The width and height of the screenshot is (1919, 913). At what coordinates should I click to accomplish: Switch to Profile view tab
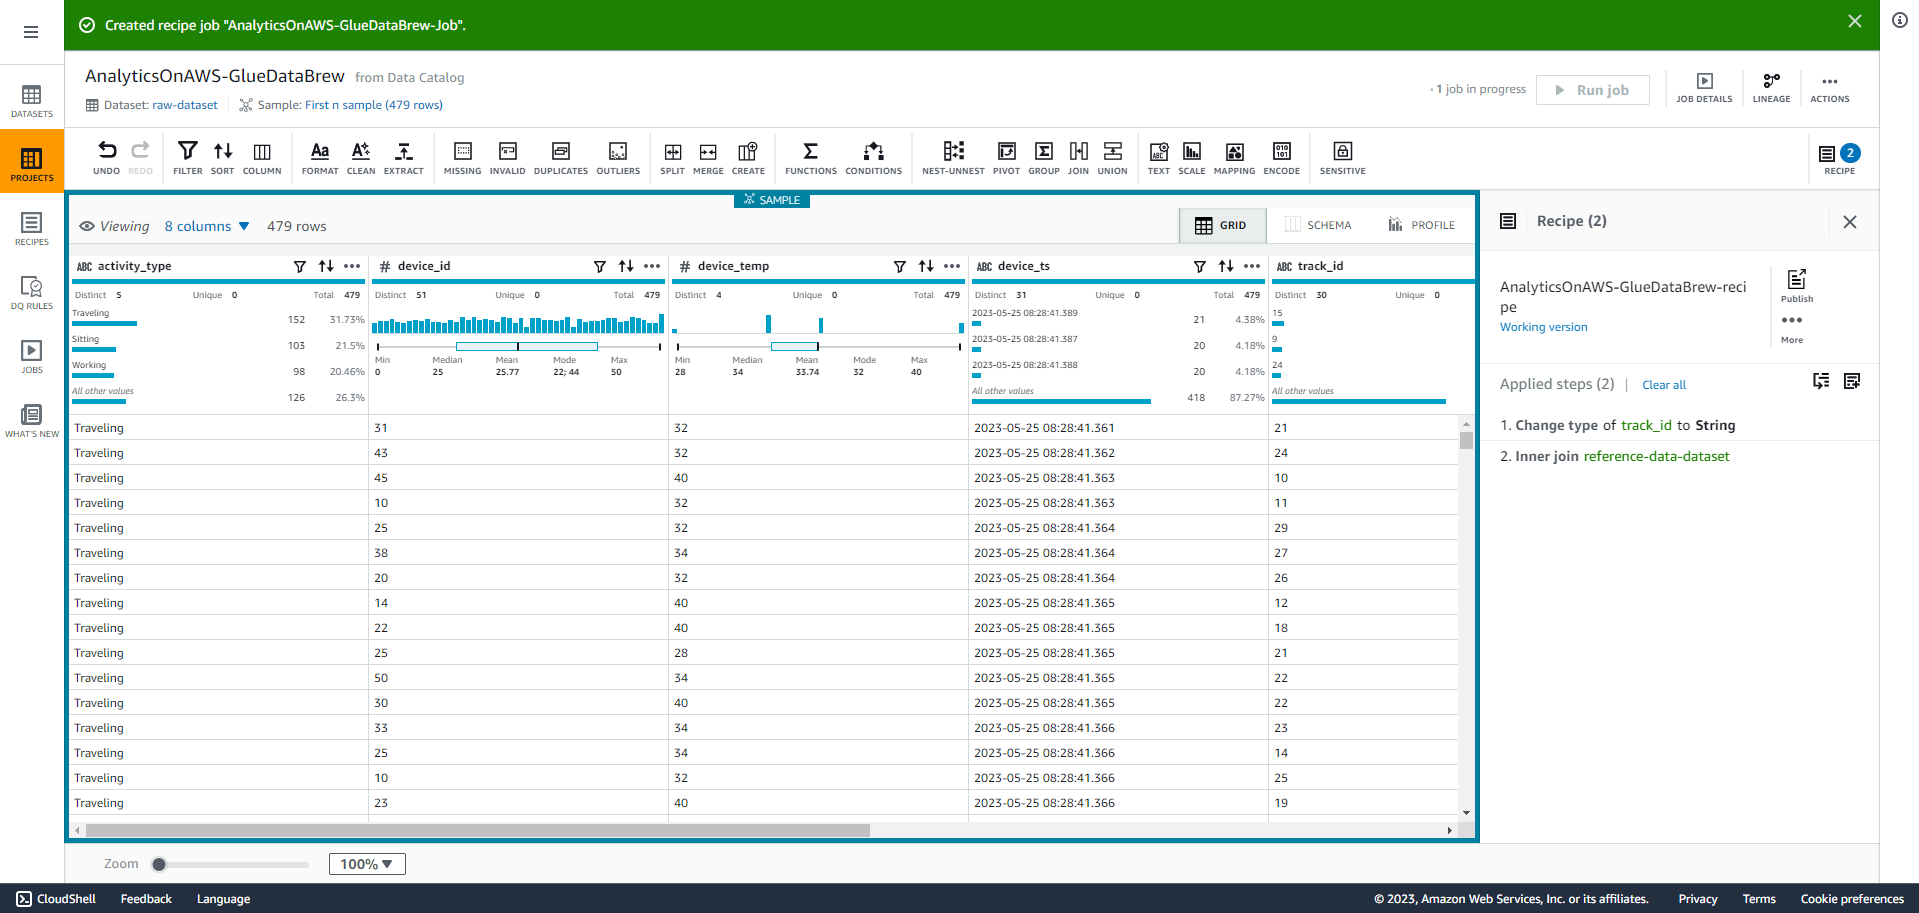1421,225
